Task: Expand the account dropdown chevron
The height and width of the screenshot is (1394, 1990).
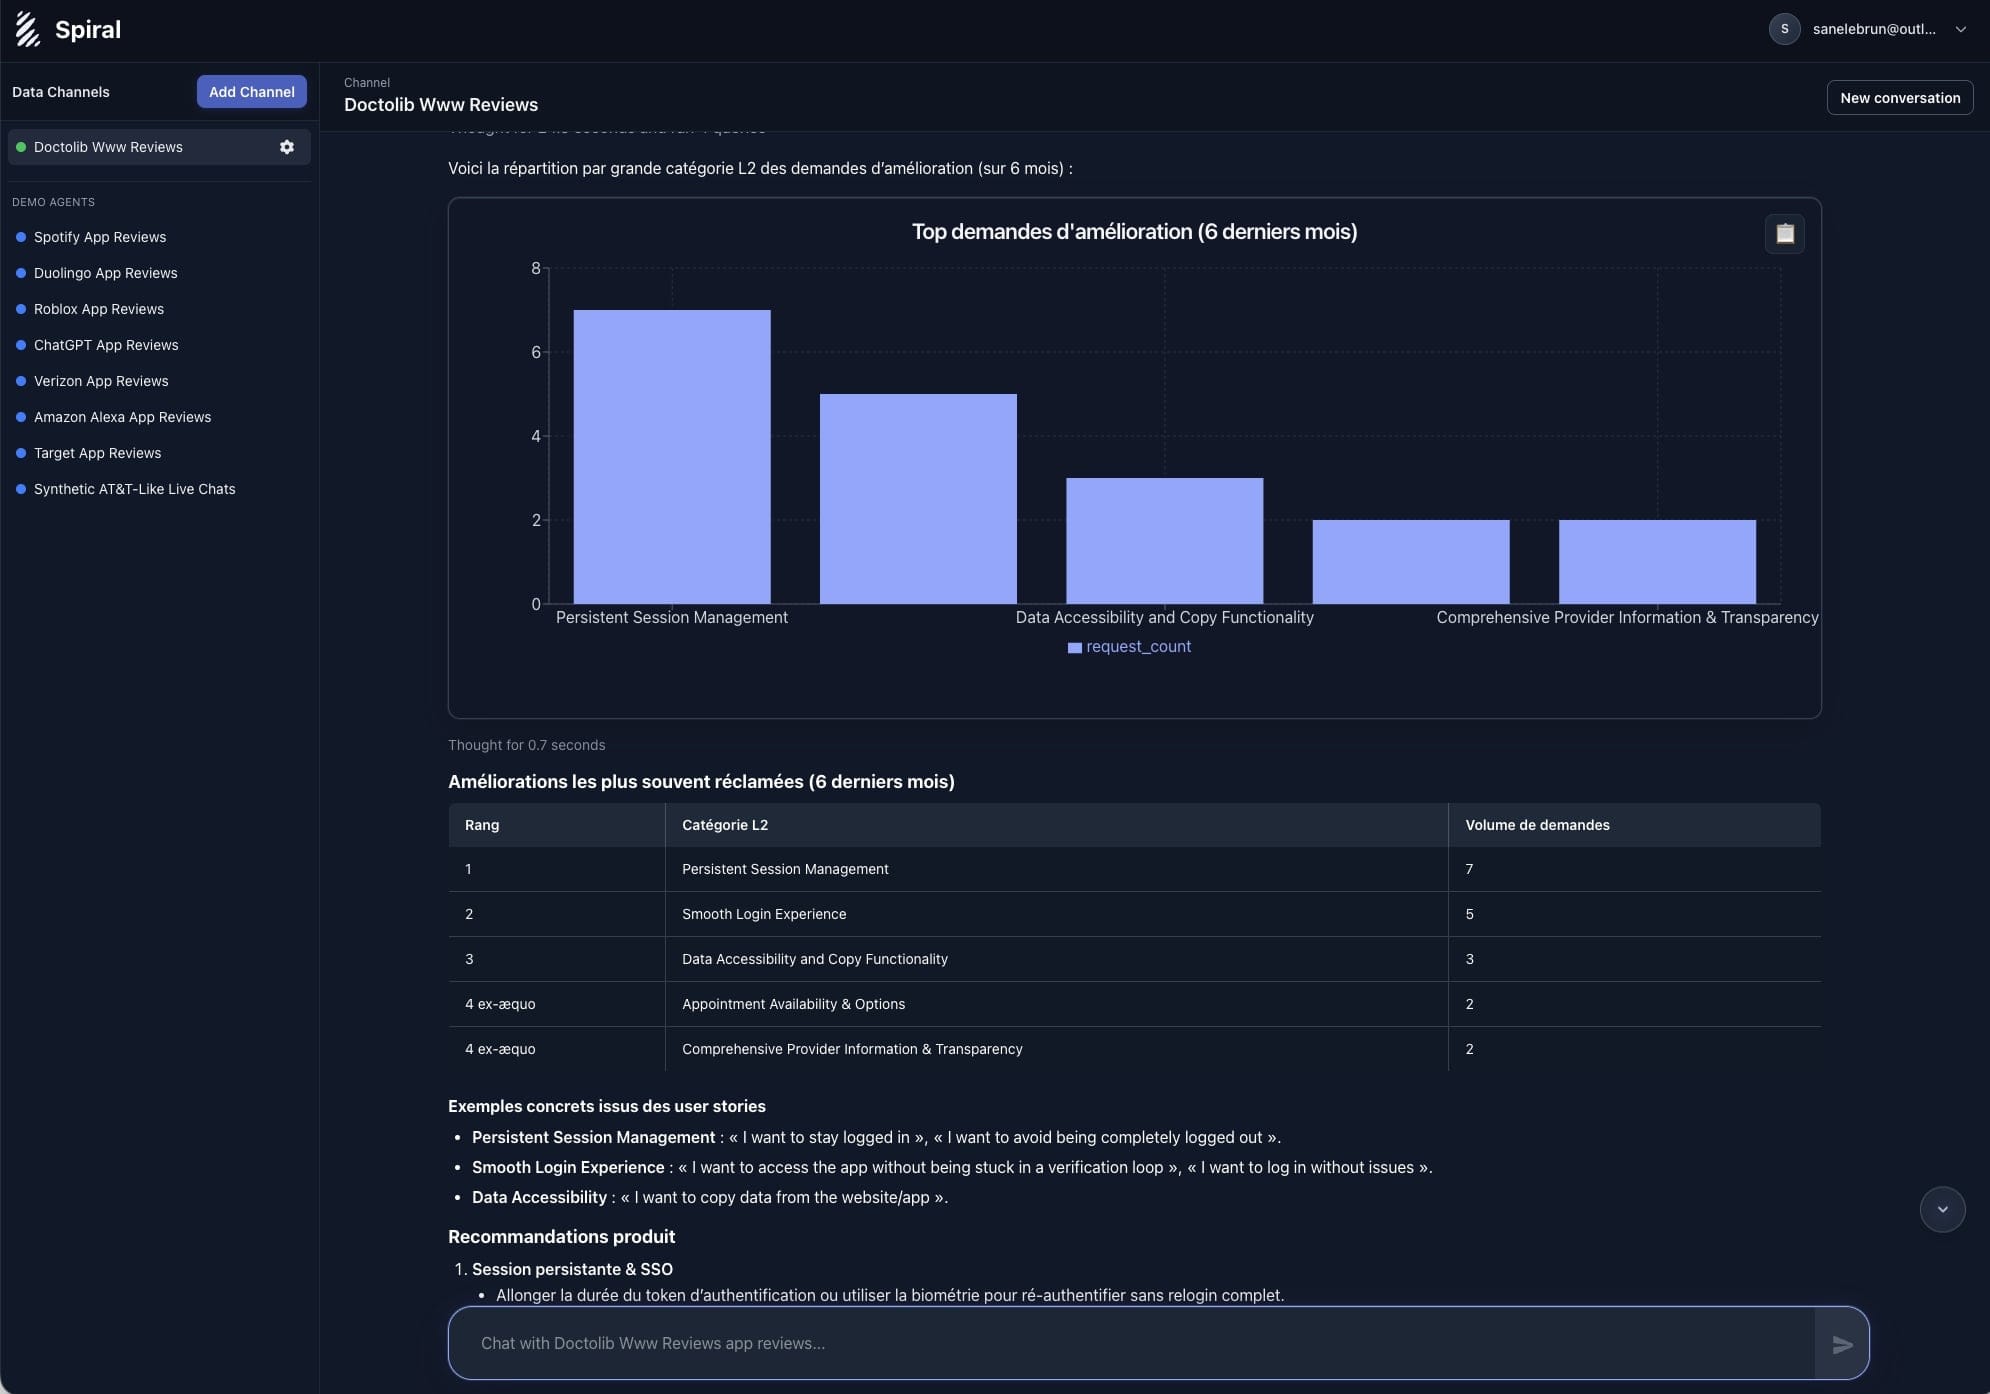Action: point(1960,29)
